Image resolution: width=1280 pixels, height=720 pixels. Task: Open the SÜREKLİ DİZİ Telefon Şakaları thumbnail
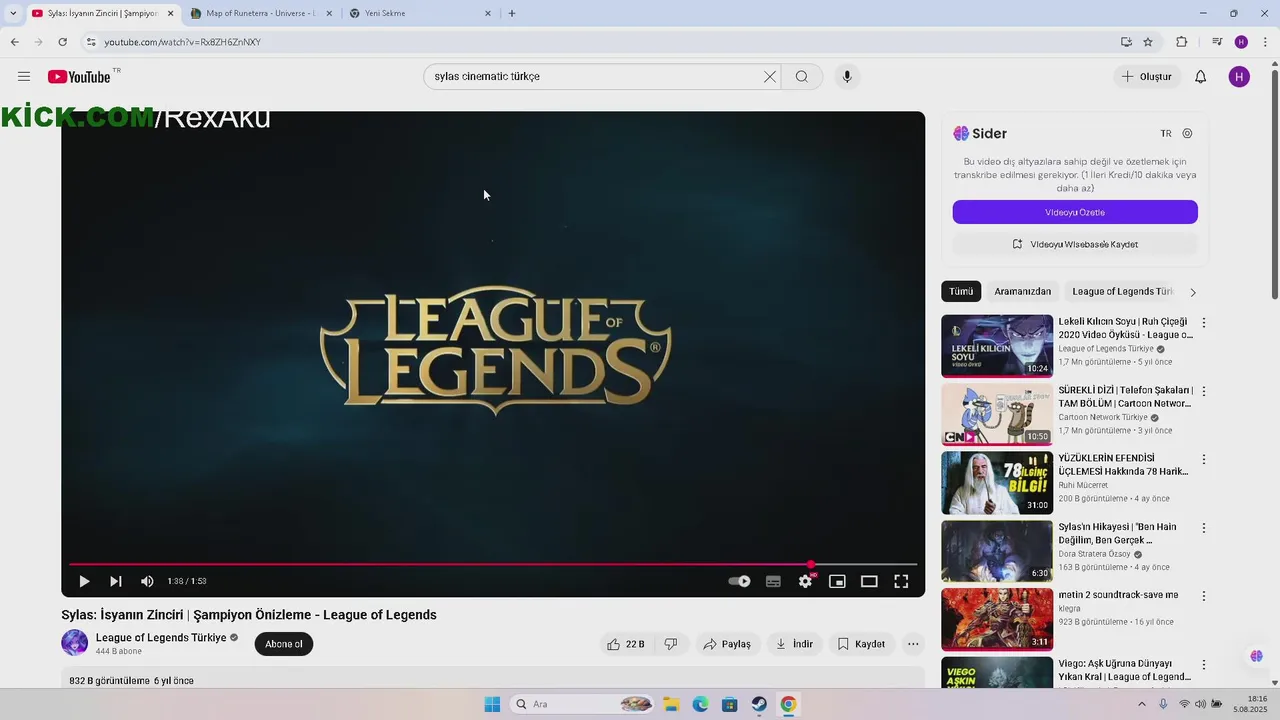coord(997,414)
